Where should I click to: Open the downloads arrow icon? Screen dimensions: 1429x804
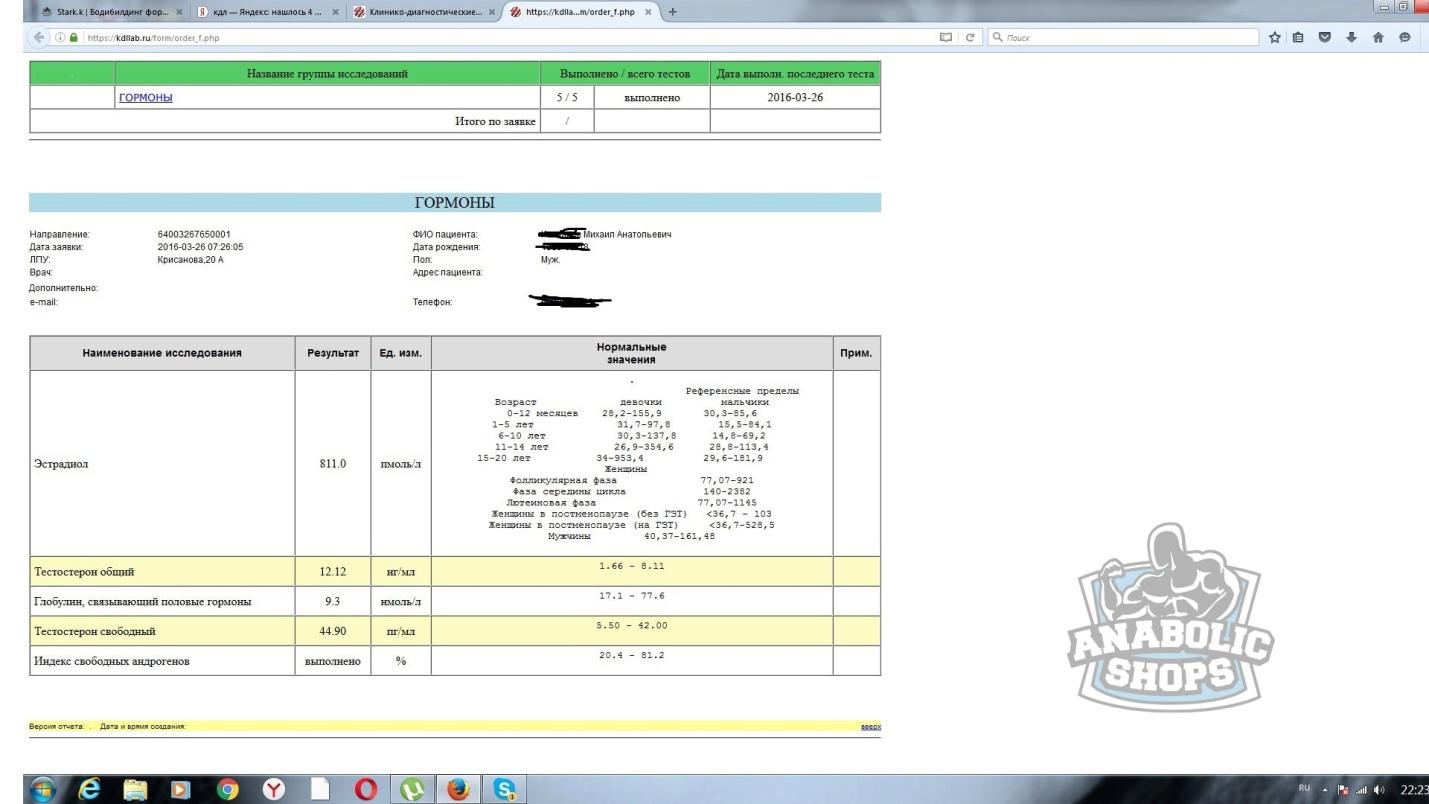pyautogui.click(x=1352, y=38)
